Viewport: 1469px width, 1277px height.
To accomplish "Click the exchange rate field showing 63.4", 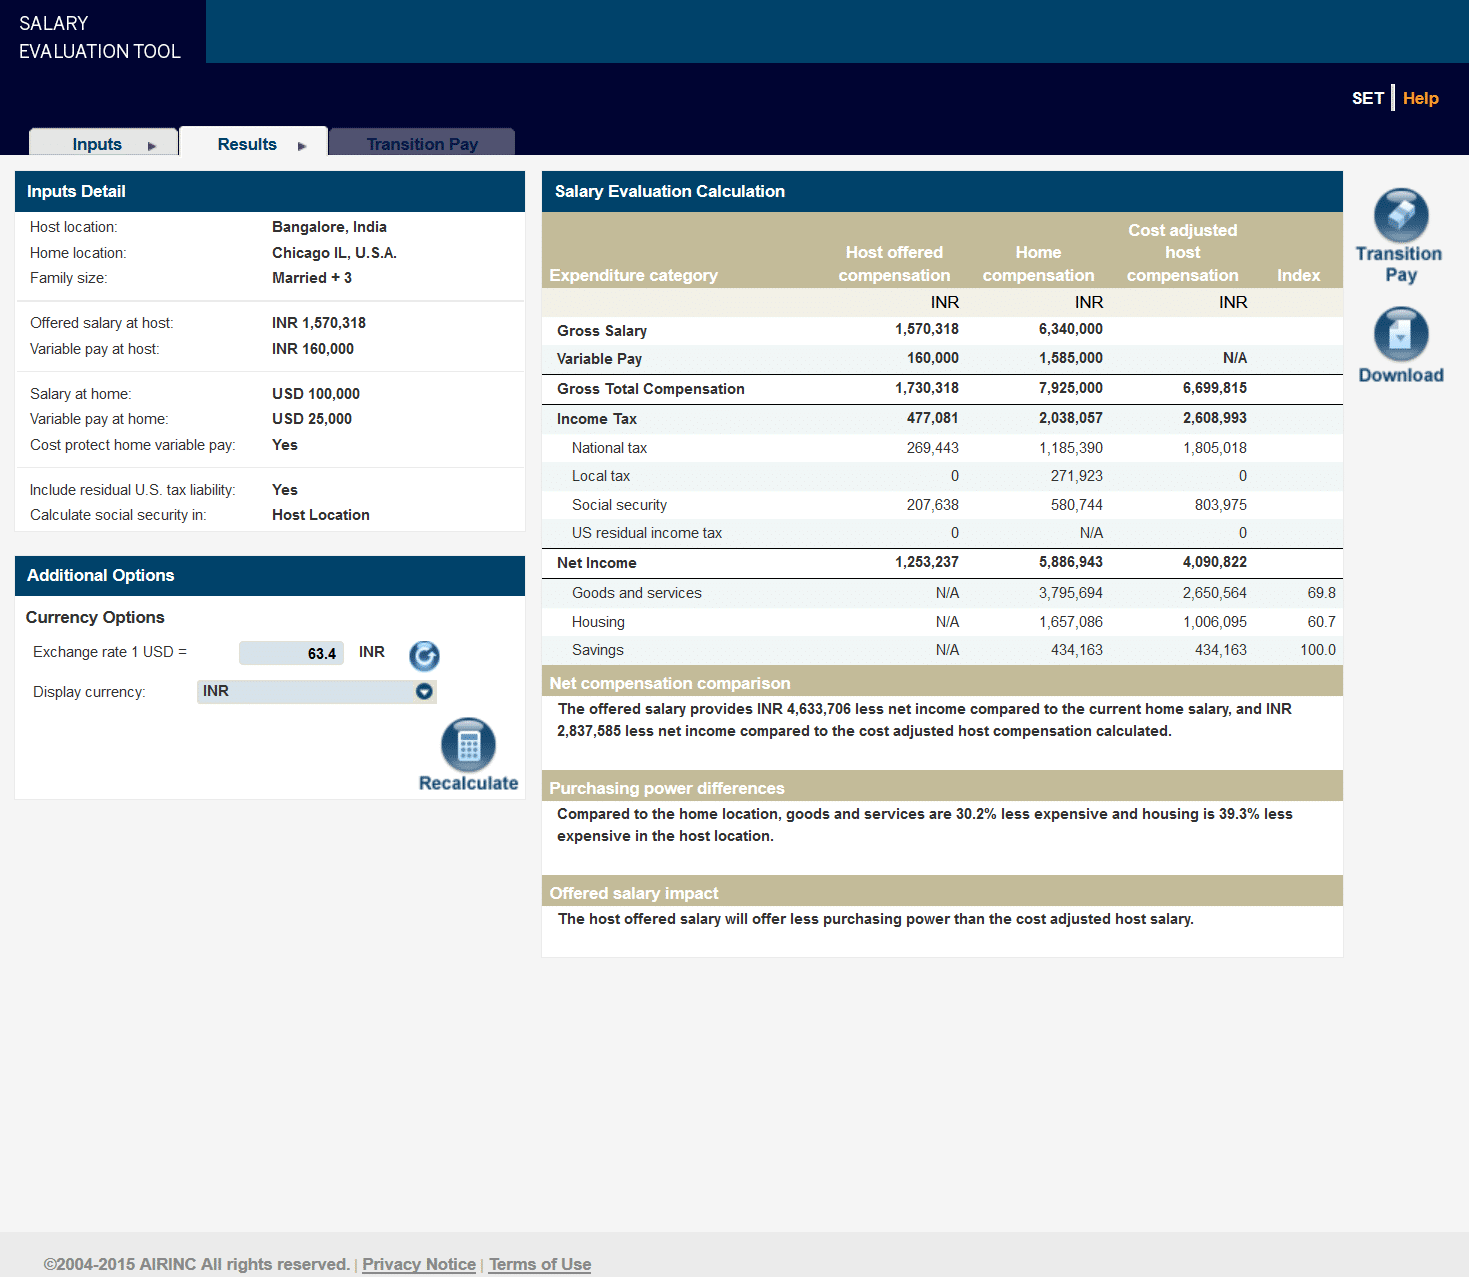I will (x=291, y=653).
